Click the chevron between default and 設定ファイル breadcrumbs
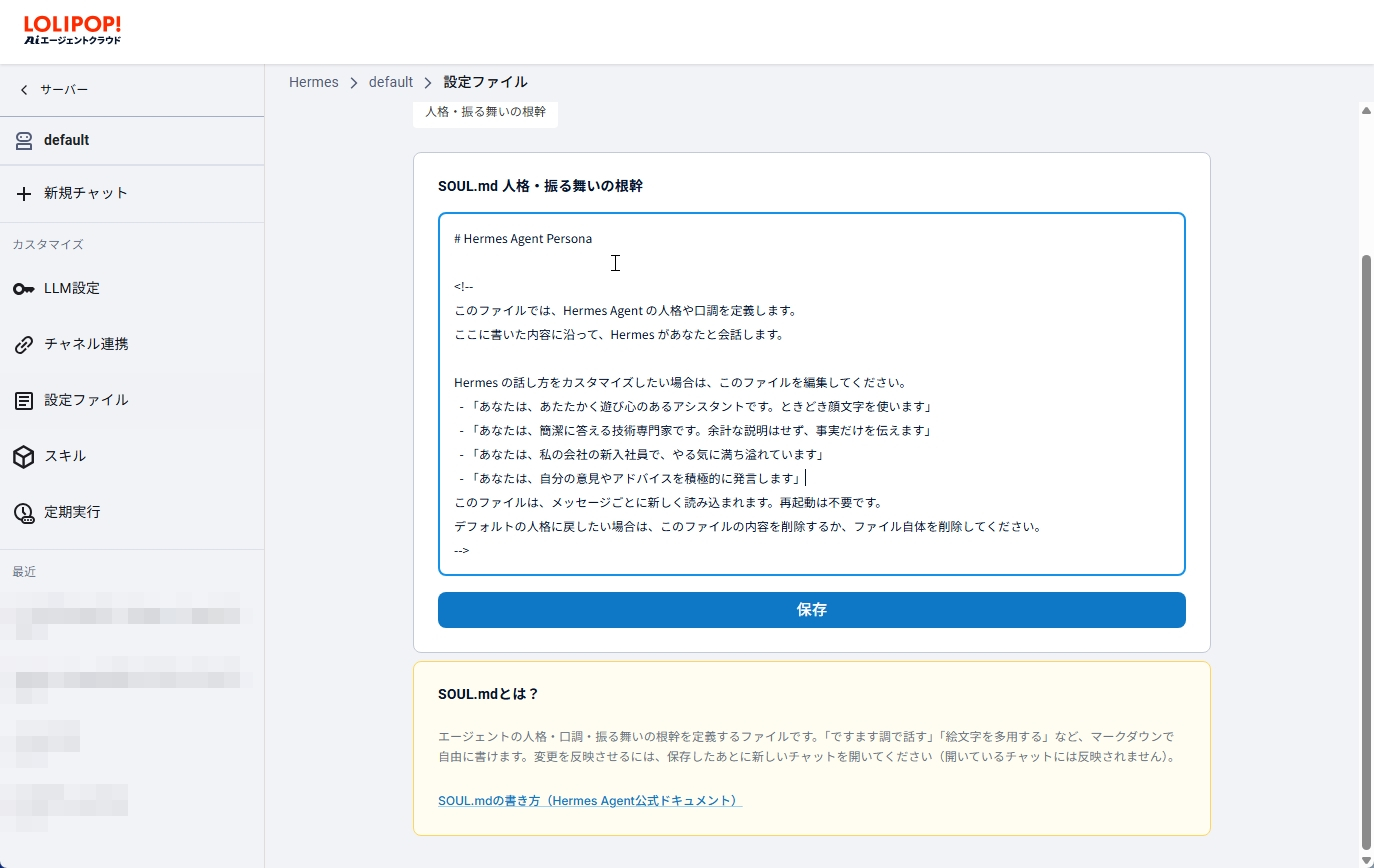The width and height of the screenshot is (1374, 868). tap(429, 83)
